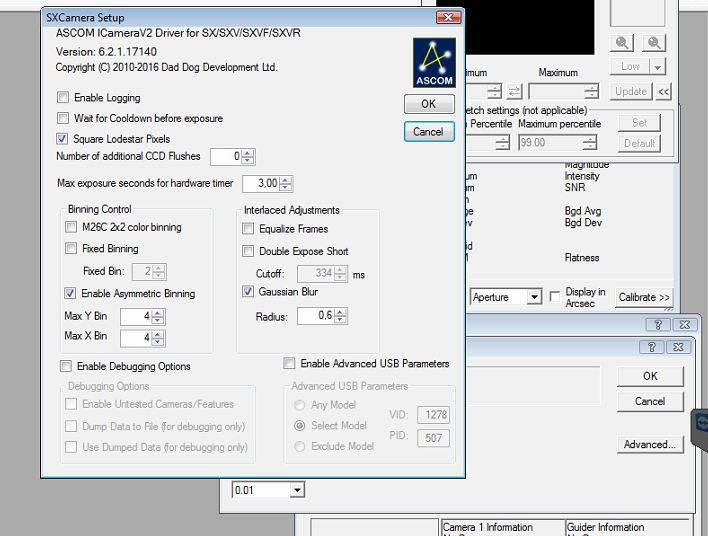The height and width of the screenshot is (536, 708).
Task: Open the Aperture dropdown
Action: (x=534, y=297)
